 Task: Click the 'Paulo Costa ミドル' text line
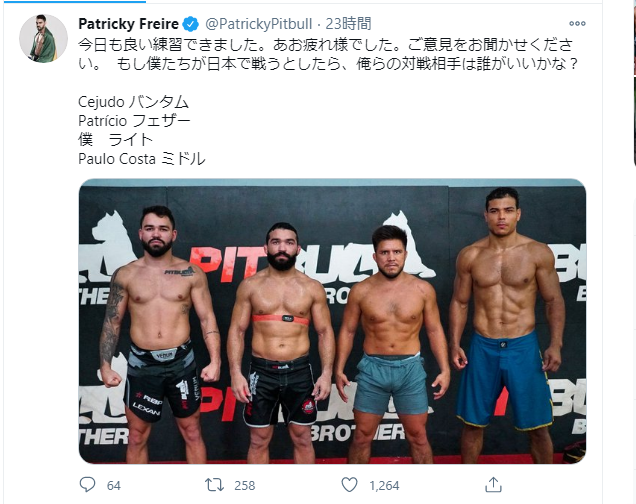141,158
